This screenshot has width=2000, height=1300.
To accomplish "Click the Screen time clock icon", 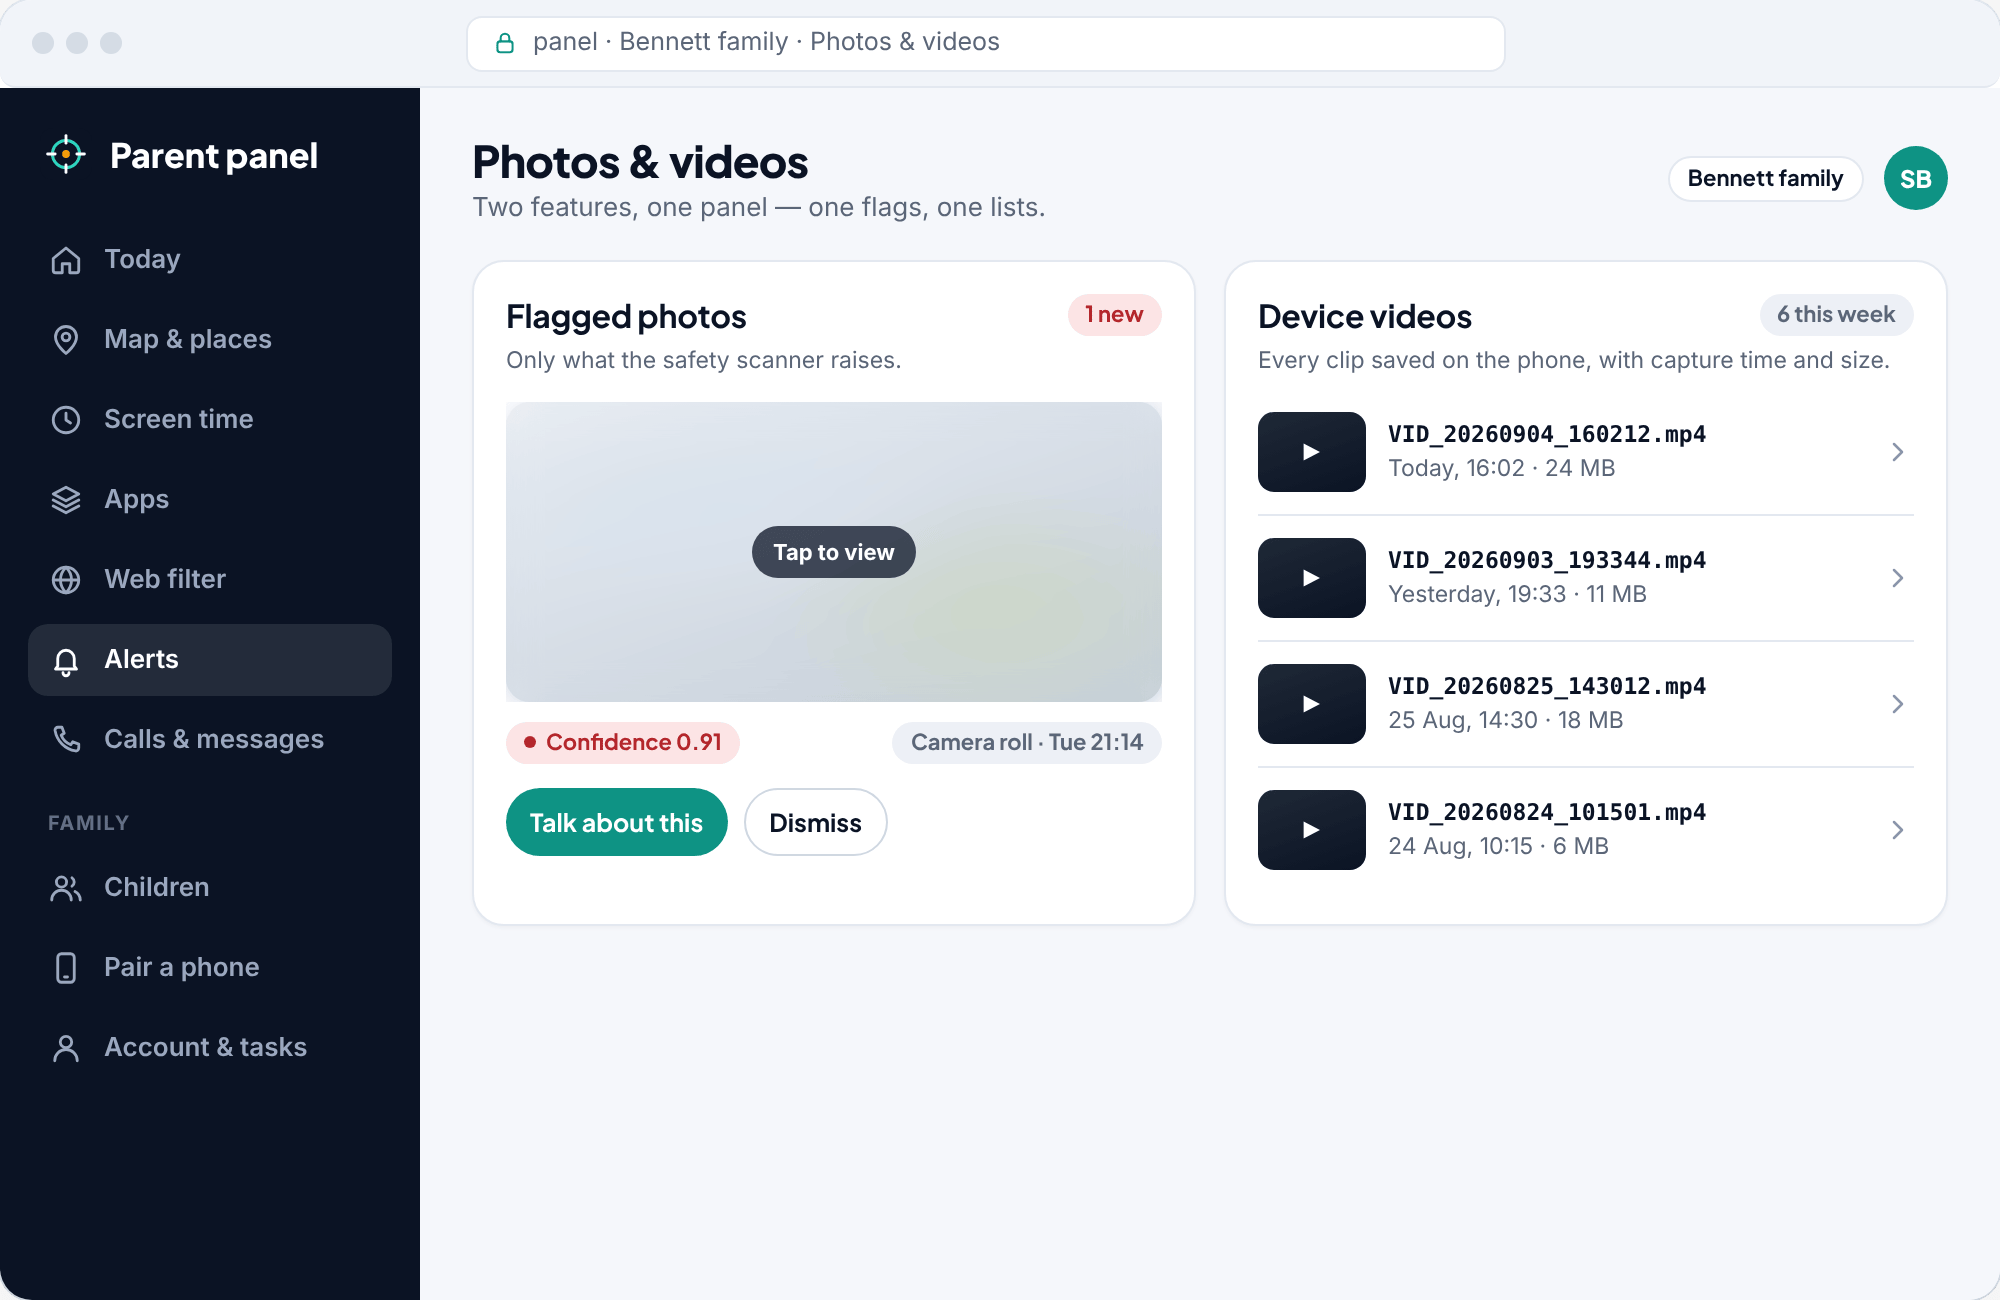I will click(x=66, y=420).
